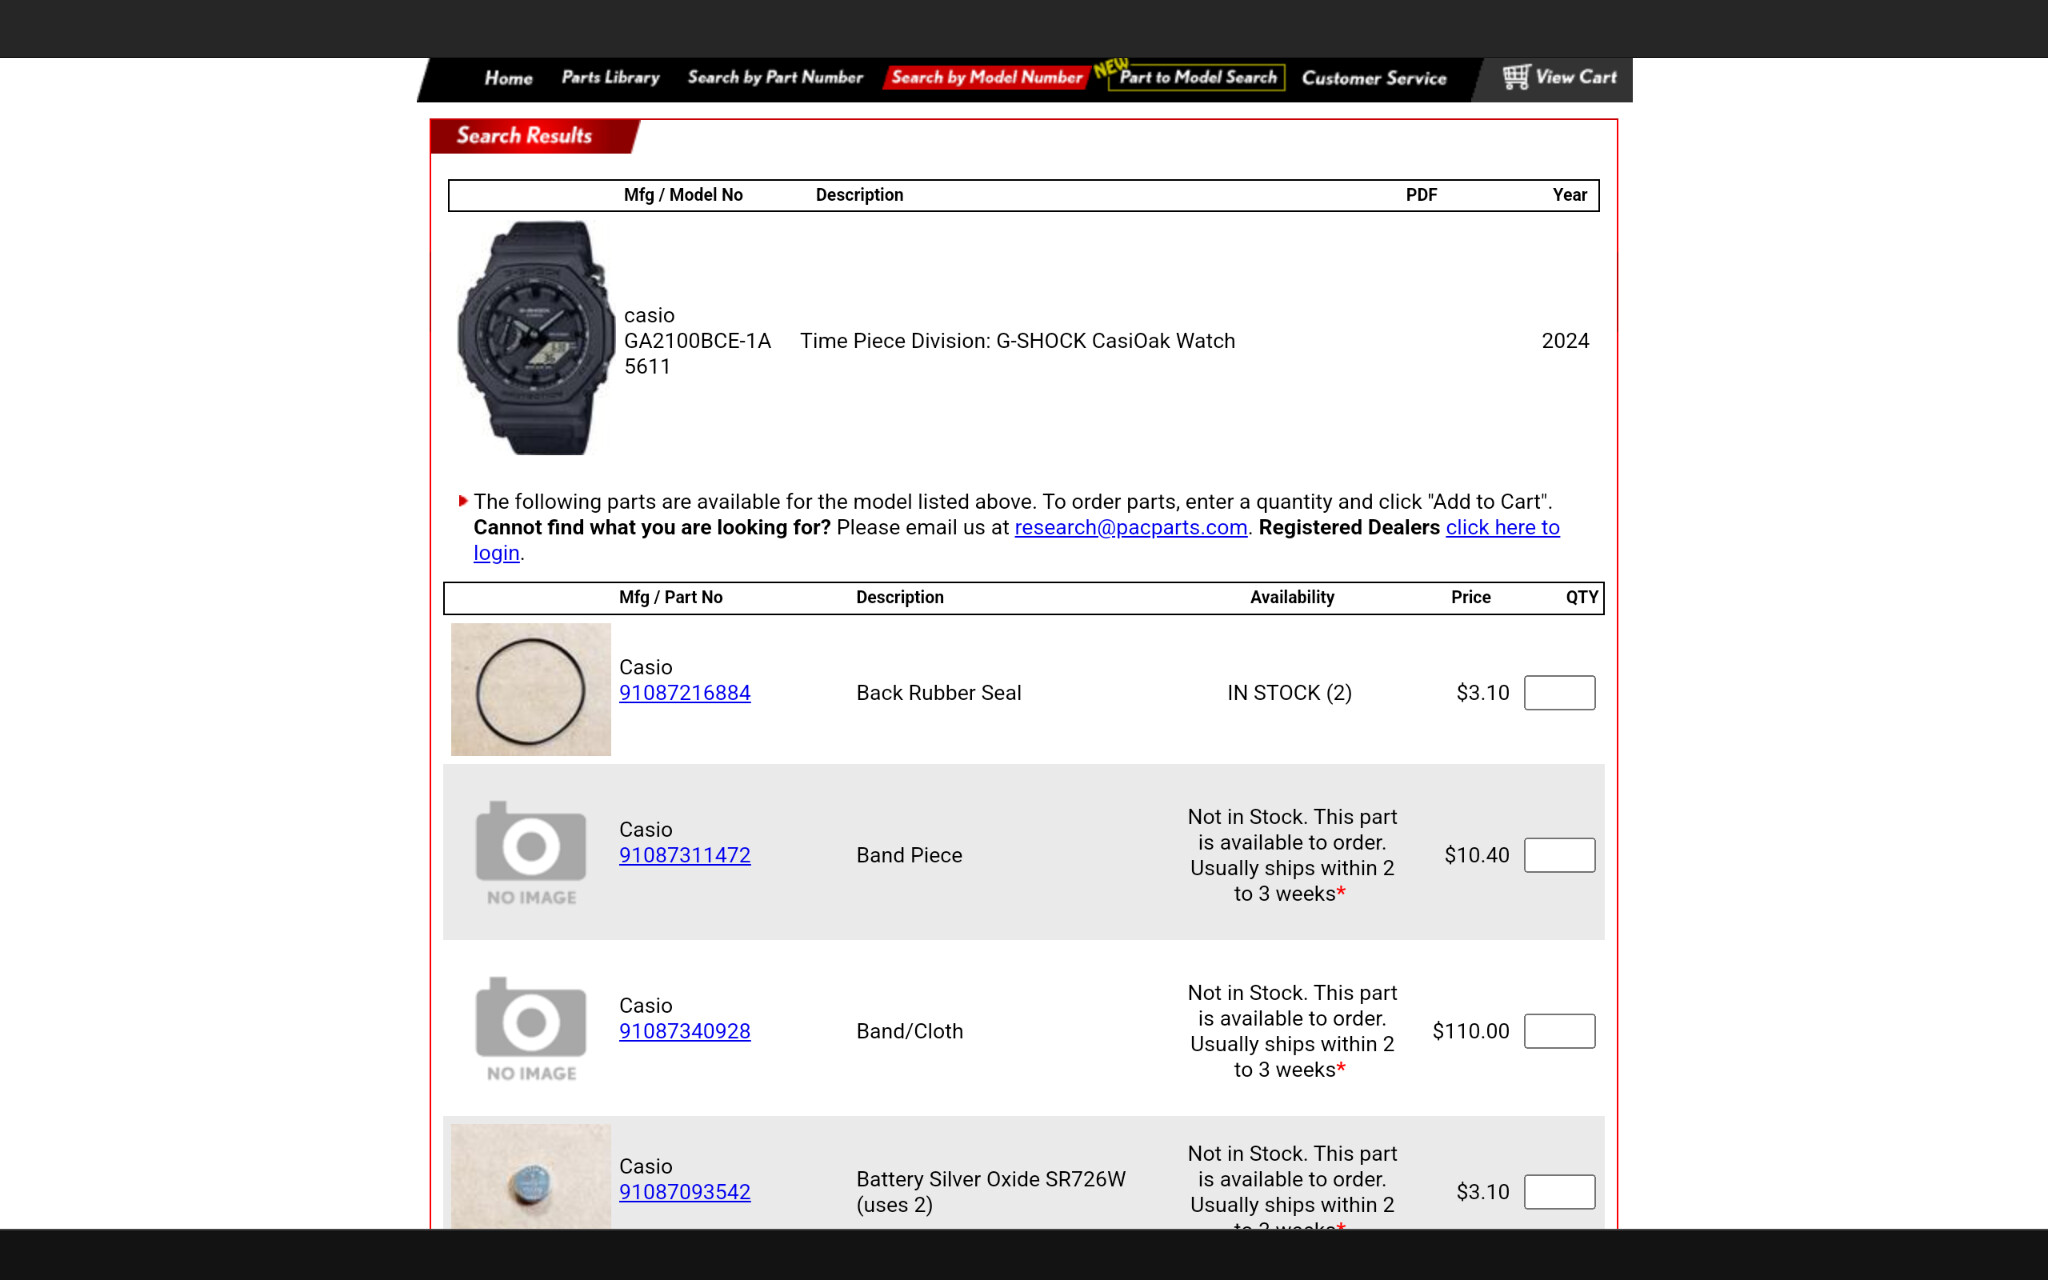This screenshot has height=1280, width=2048.
Task: Click the 'Band/Cloth' description text
Action: point(909,1031)
